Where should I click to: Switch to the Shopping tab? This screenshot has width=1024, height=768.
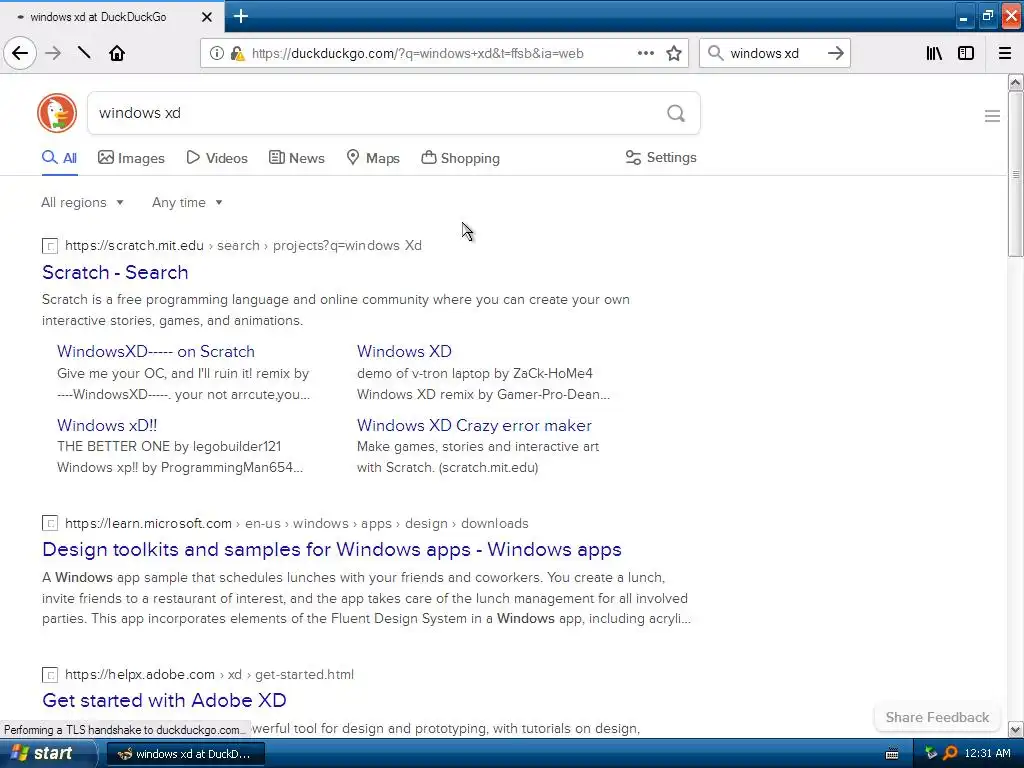pyautogui.click(x=460, y=158)
